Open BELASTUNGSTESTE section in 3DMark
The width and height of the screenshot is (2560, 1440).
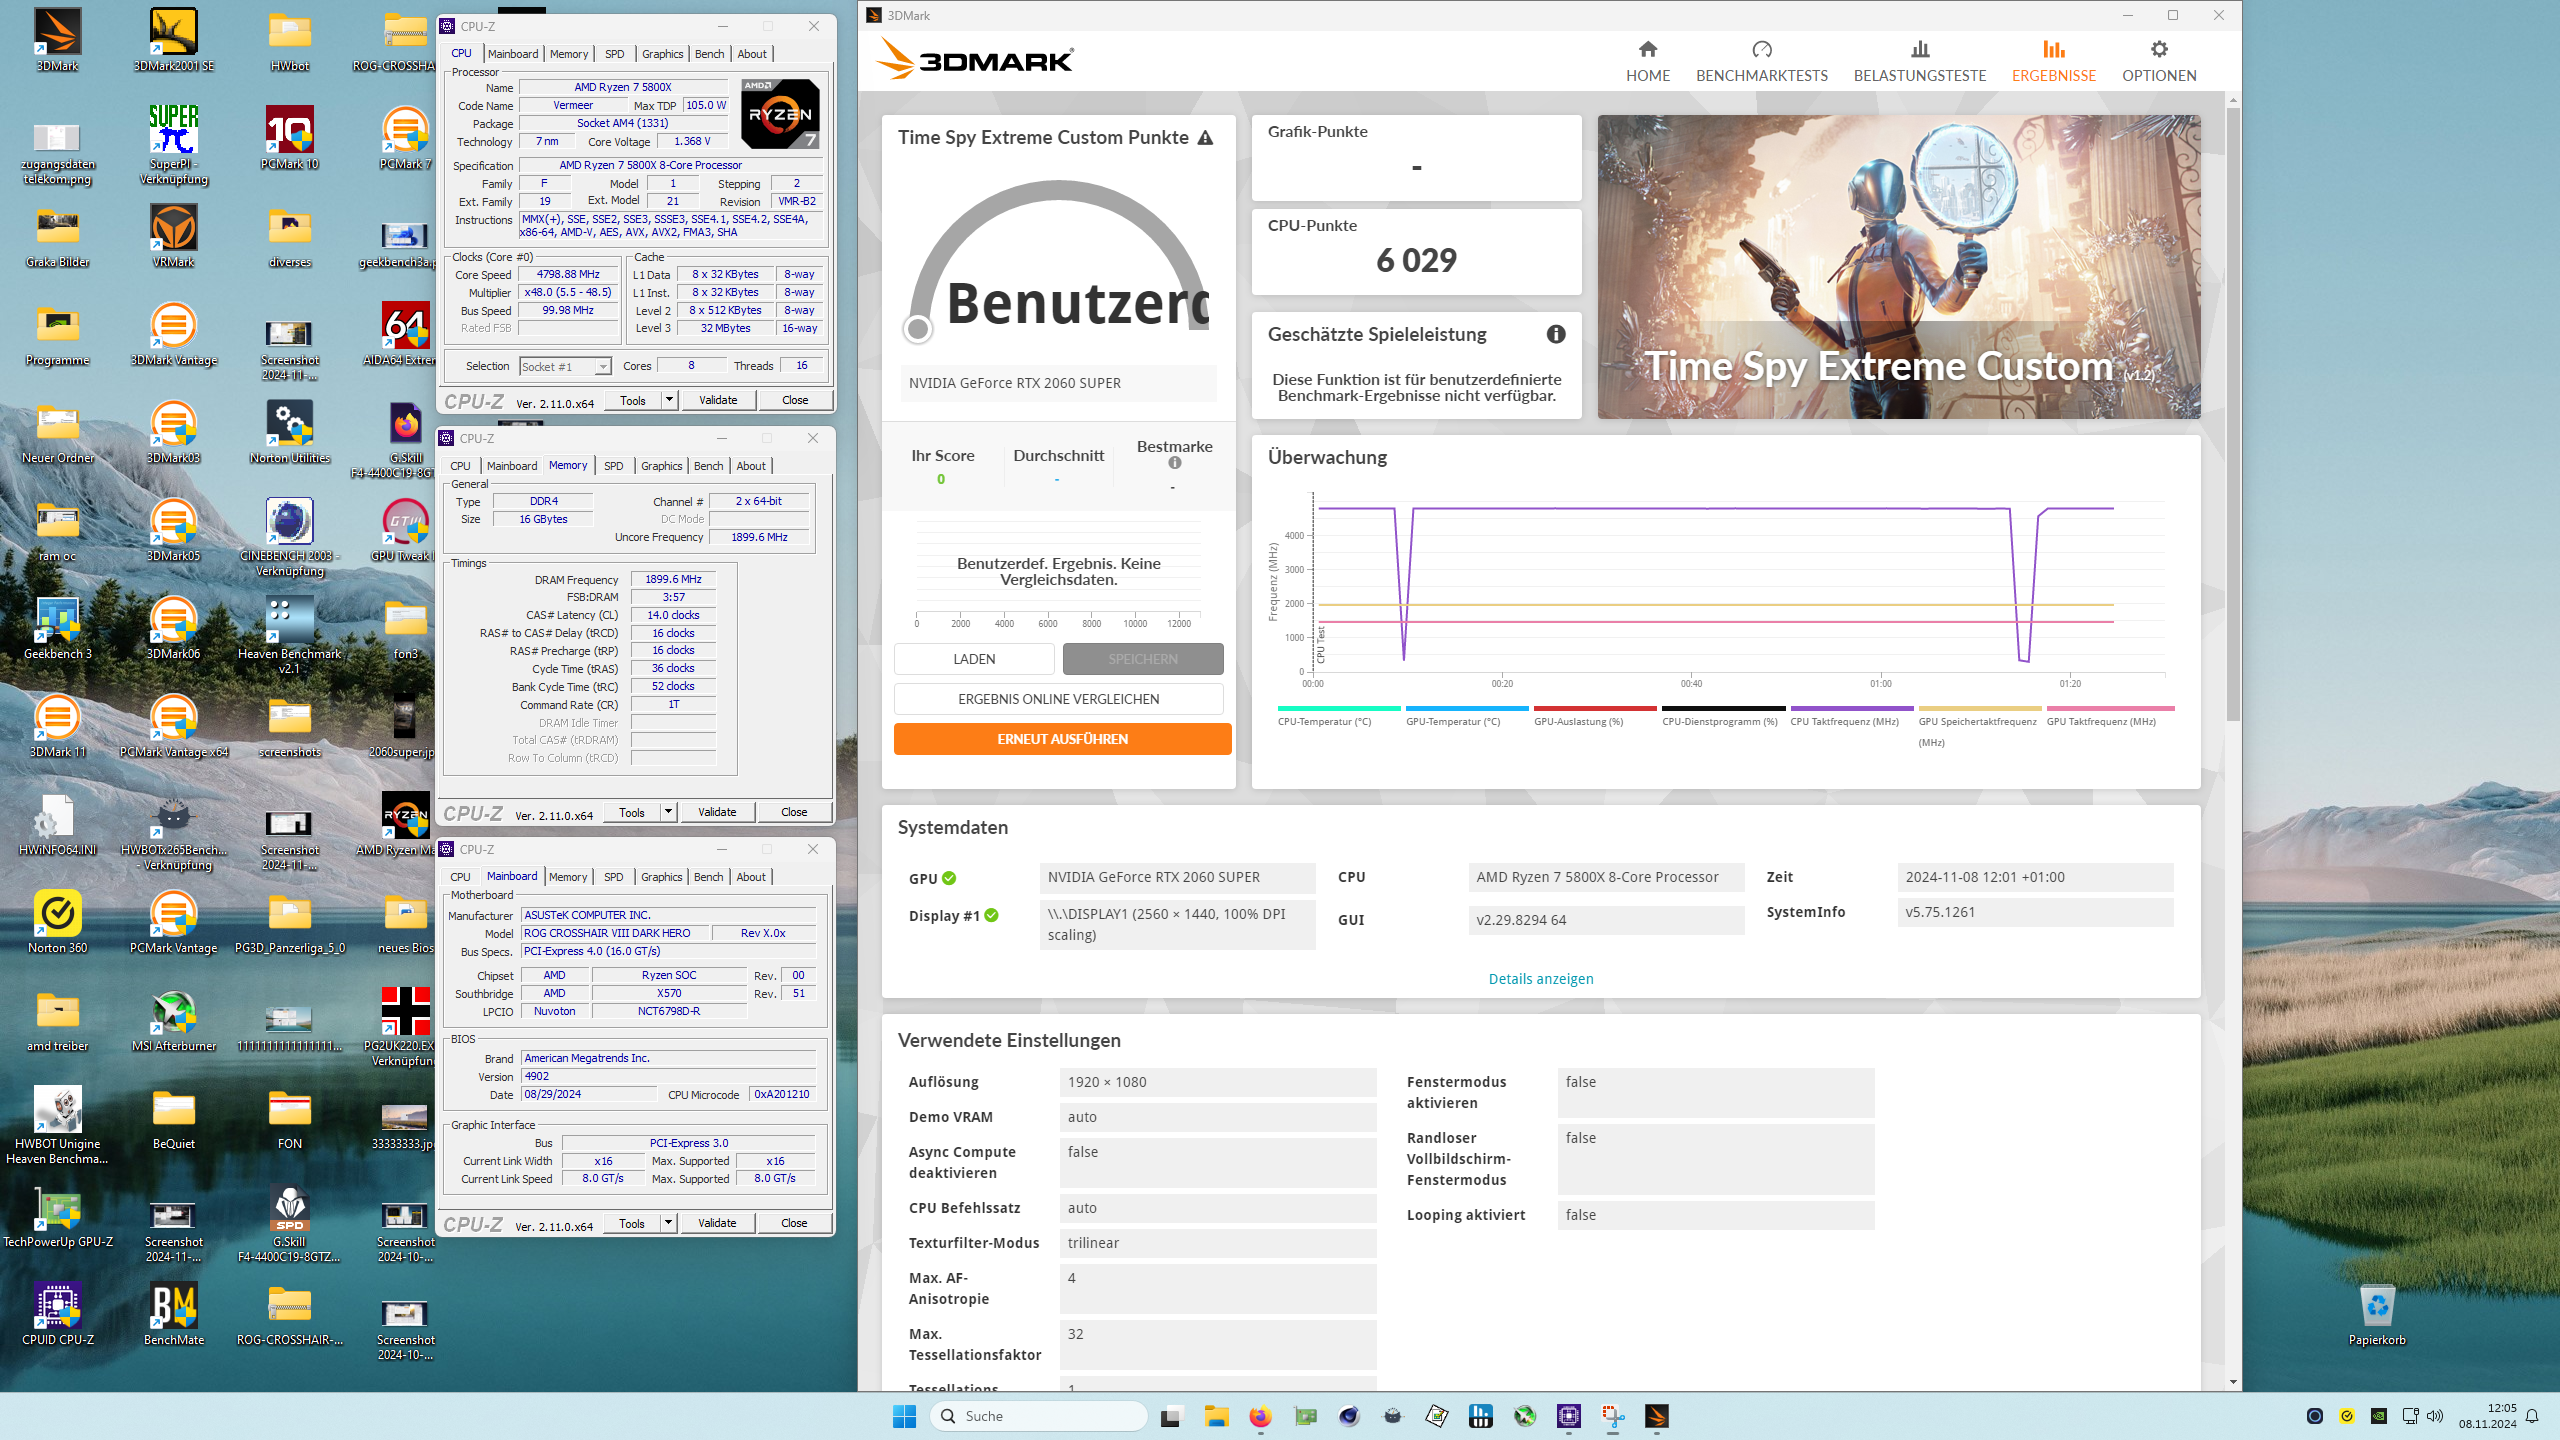pos(1919,61)
